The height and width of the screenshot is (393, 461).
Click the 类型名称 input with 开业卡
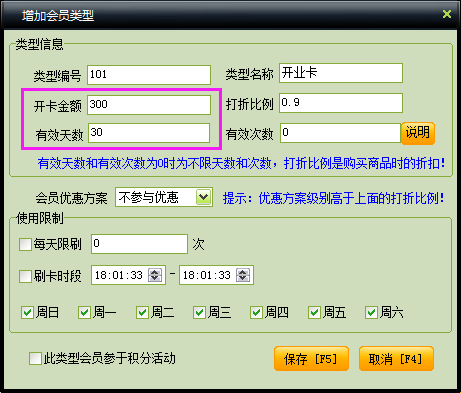click(x=341, y=73)
